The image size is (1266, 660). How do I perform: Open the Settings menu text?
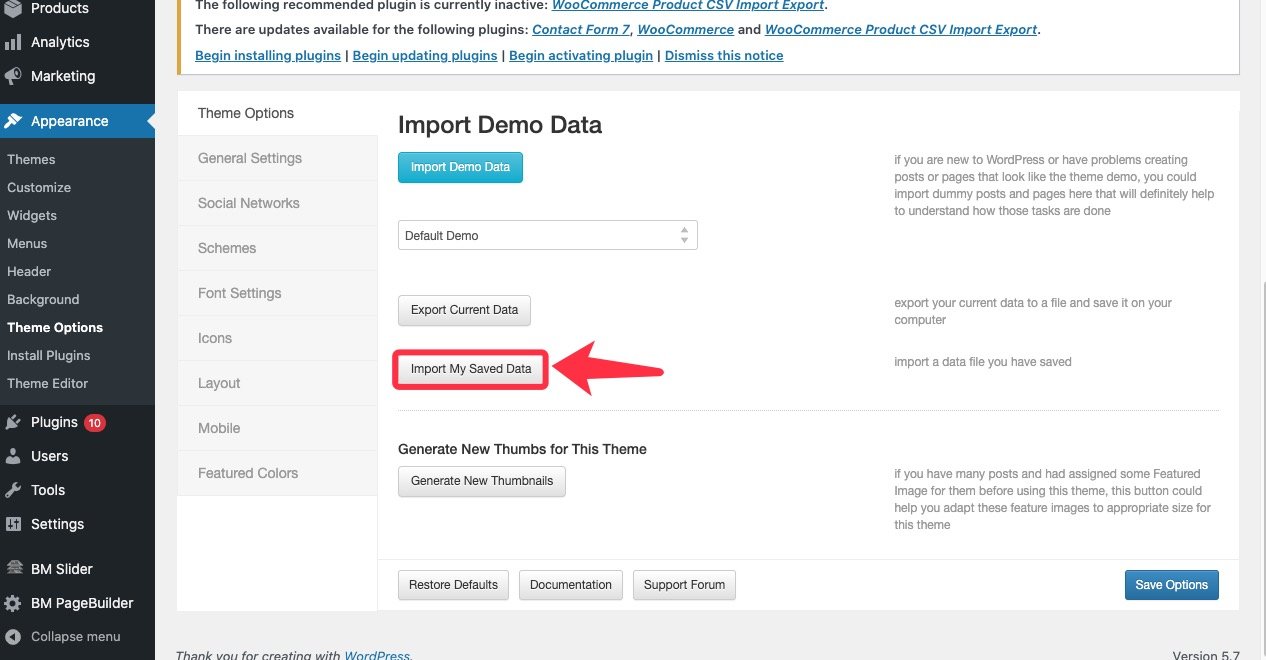[58, 524]
